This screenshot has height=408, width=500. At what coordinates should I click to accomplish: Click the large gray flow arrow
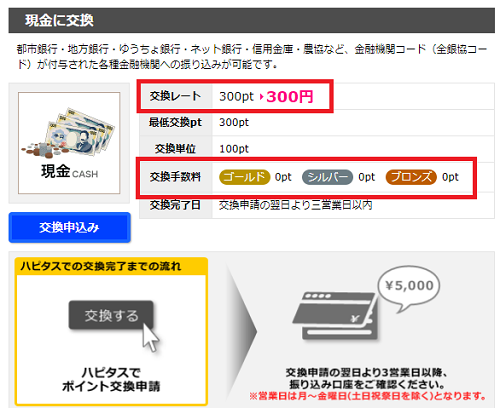tap(242, 332)
